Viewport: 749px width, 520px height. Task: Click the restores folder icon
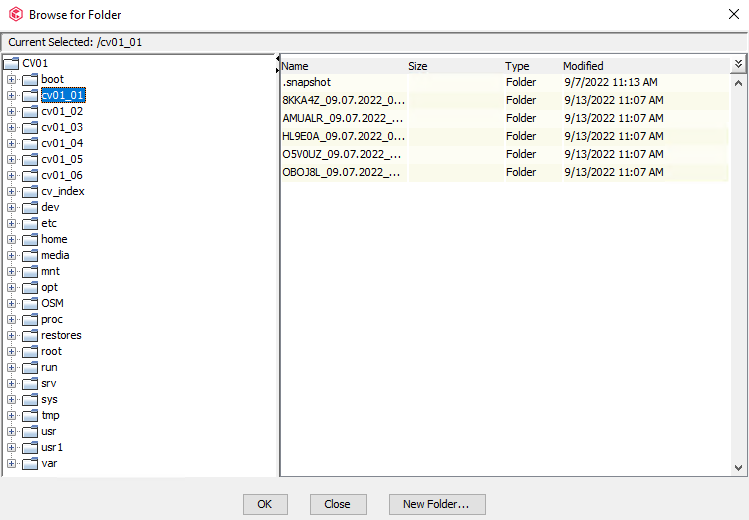click(x=29, y=335)
